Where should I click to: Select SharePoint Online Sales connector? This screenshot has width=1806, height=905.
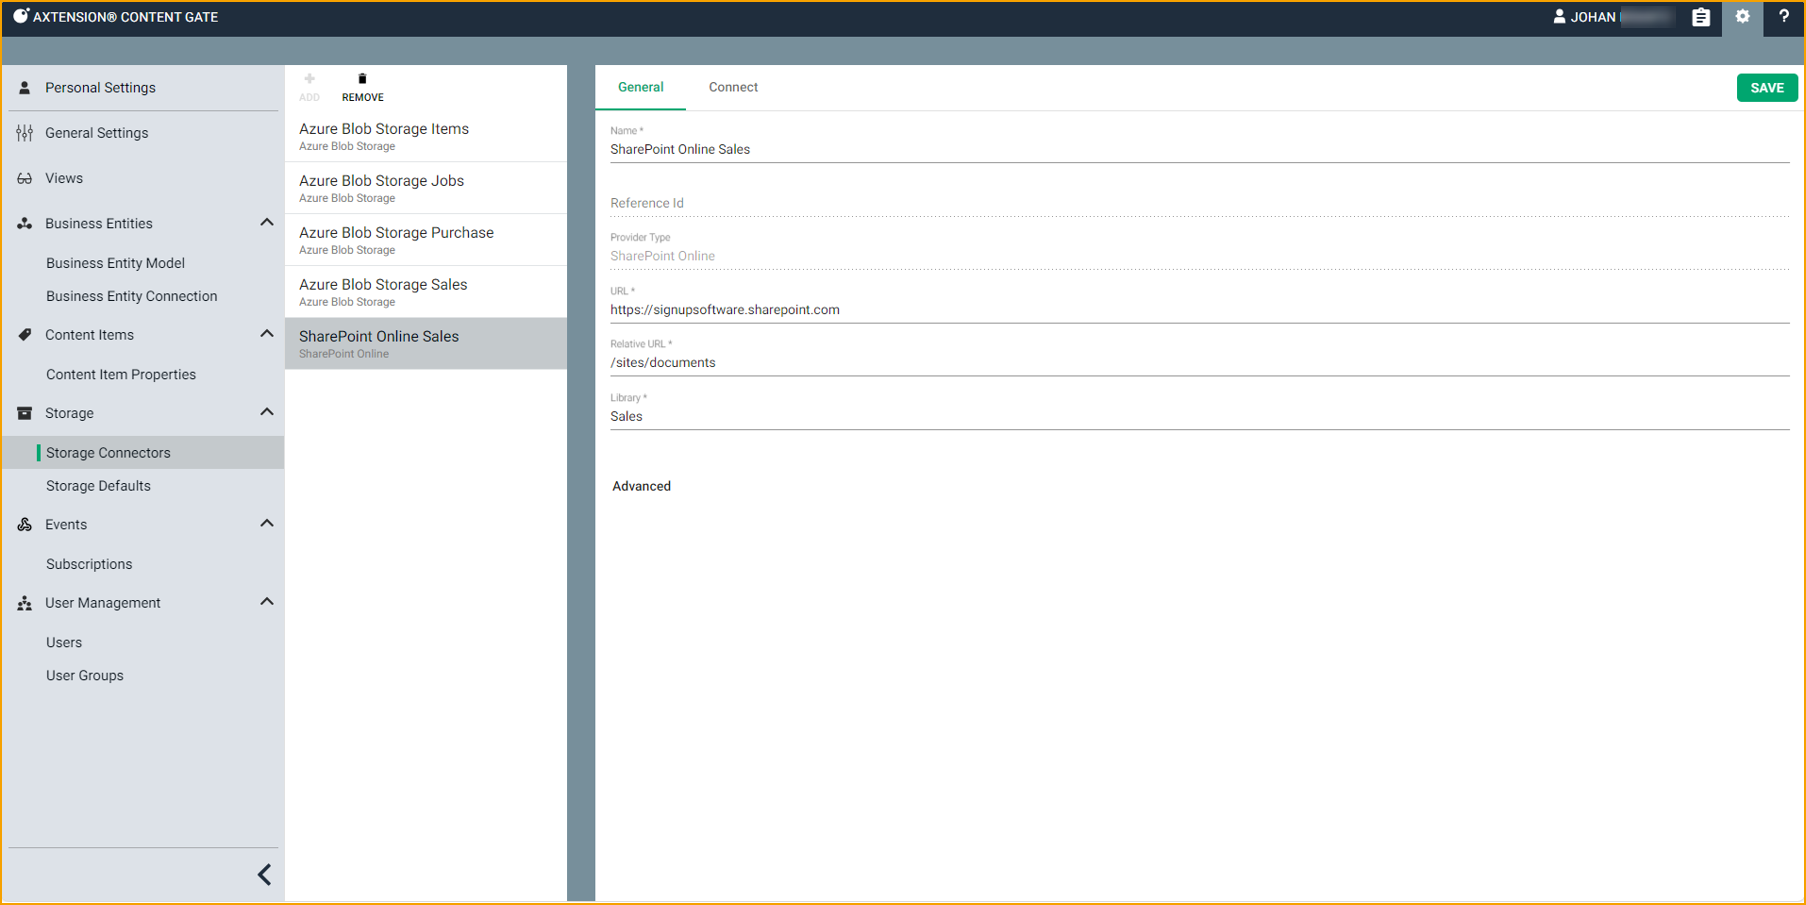tap(426, 344)
